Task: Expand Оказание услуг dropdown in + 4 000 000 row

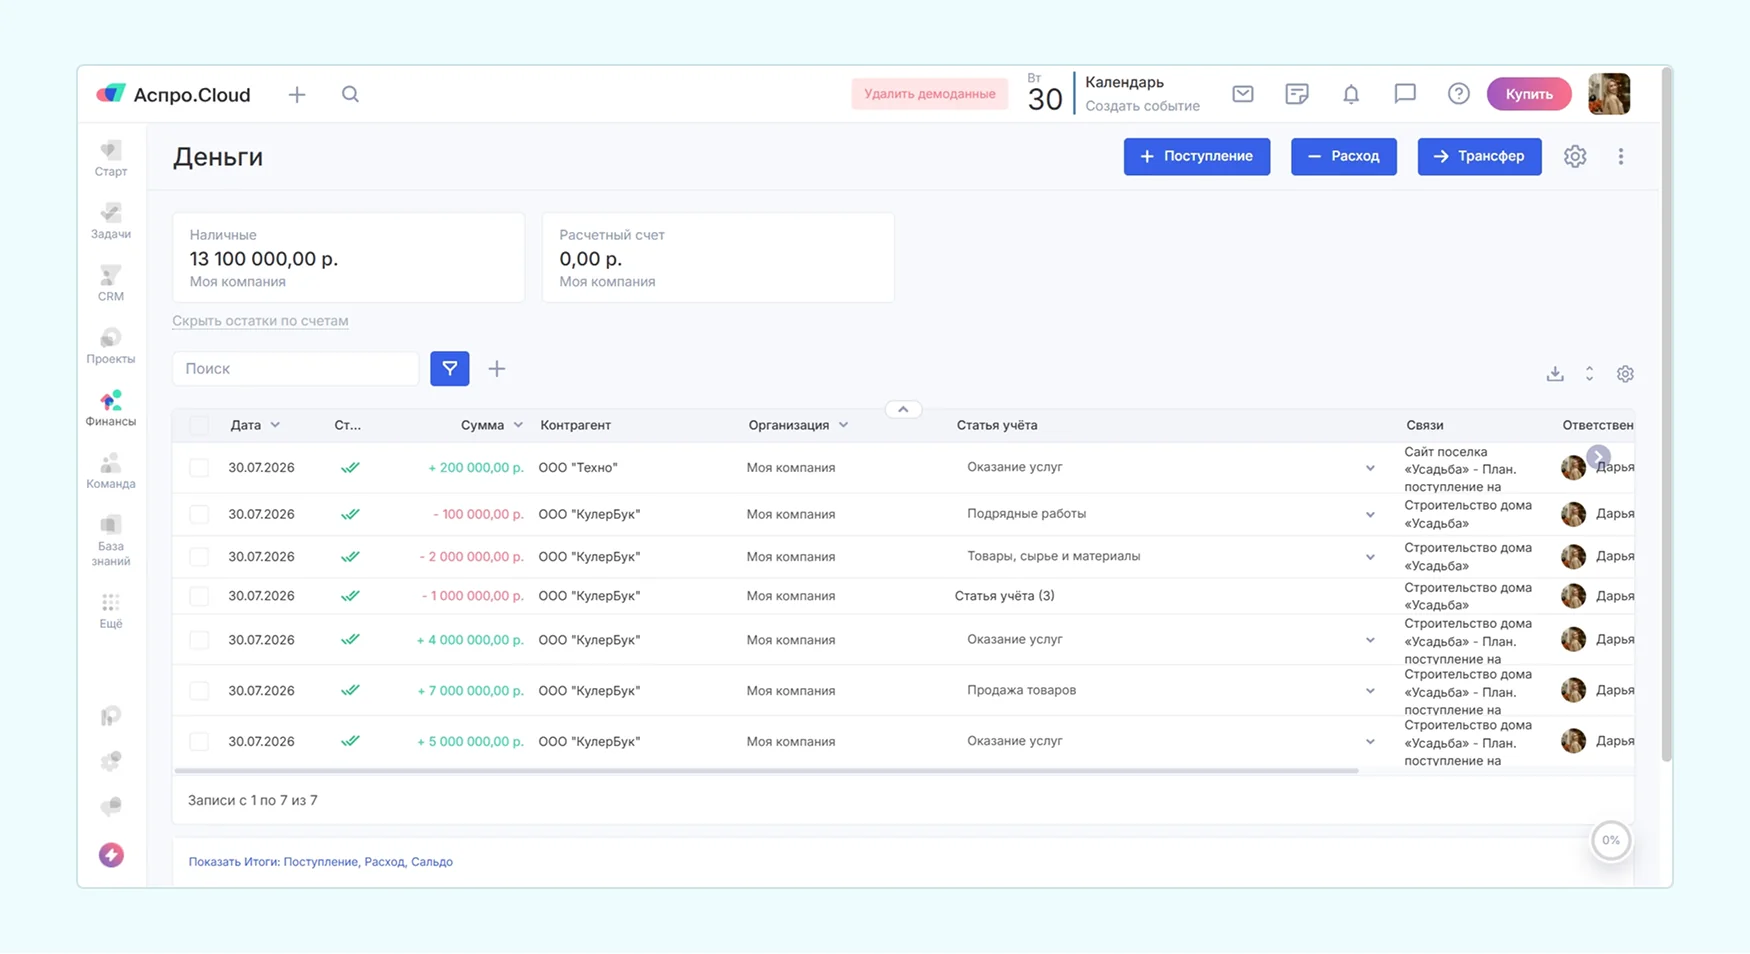Action: [1370, 640]
